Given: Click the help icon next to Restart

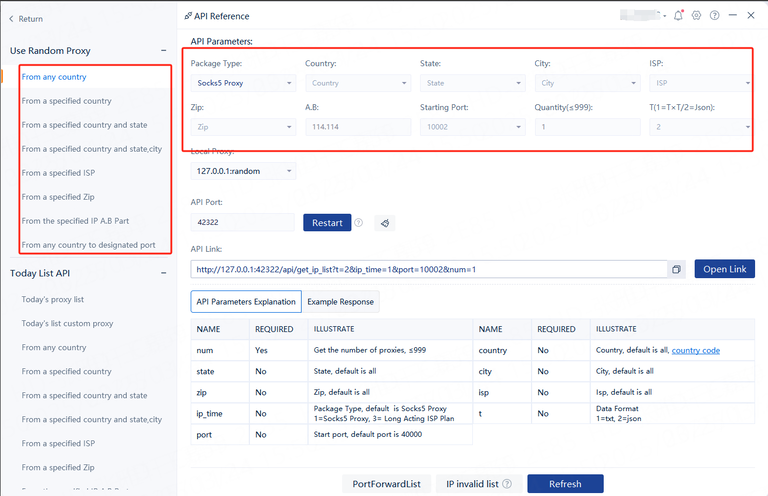Looking at the screenshot, I should [359, 223].
